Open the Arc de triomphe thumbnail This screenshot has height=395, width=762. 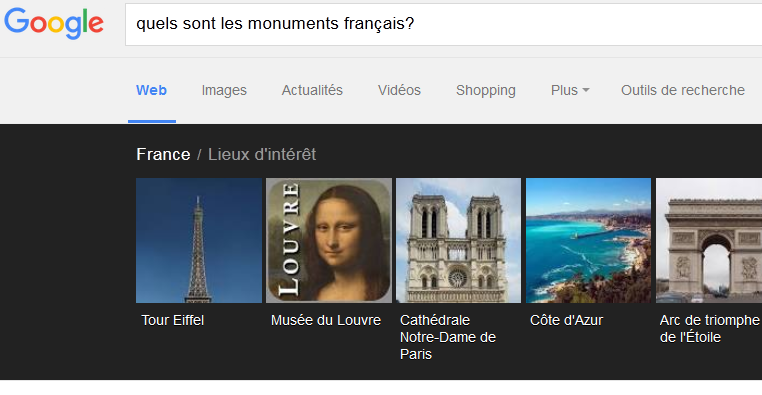tap(709, 240)
